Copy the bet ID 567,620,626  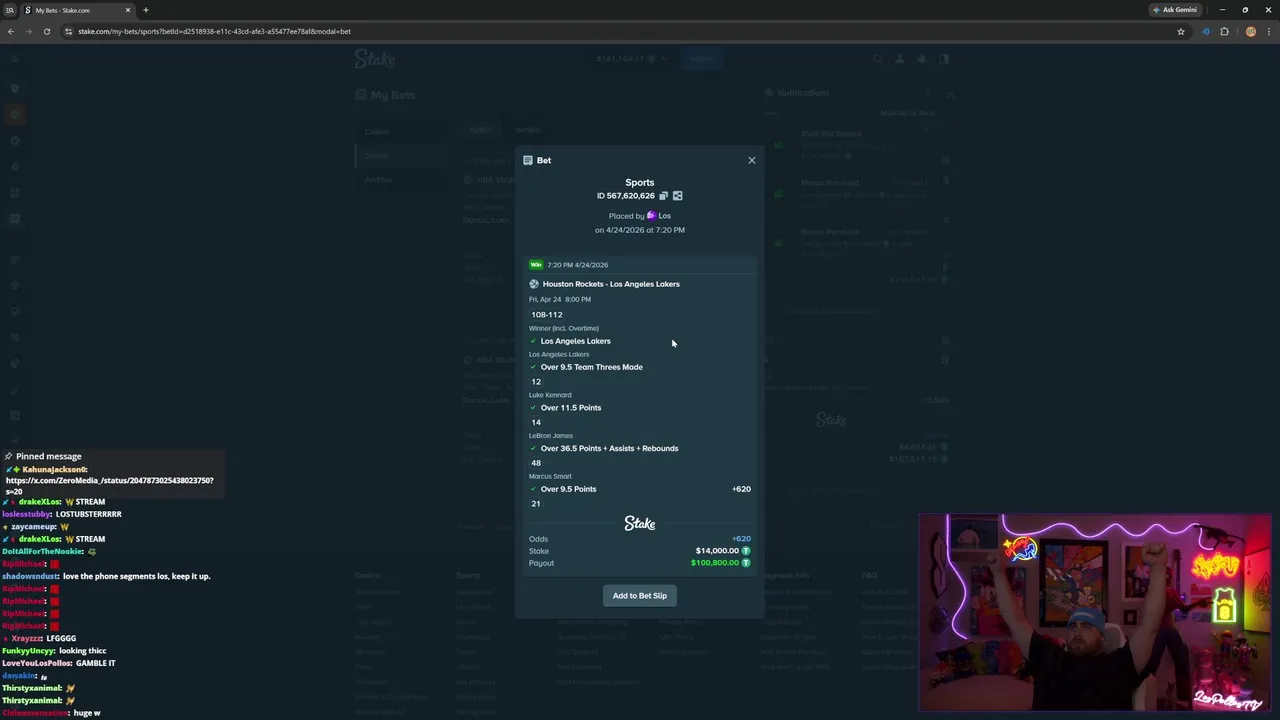click(x=663, y=196)
